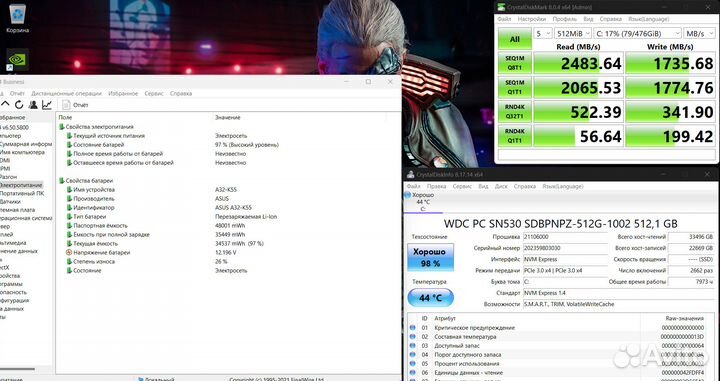
Task: Click the status dot beside Доступный запас
Action: [412, 346]
